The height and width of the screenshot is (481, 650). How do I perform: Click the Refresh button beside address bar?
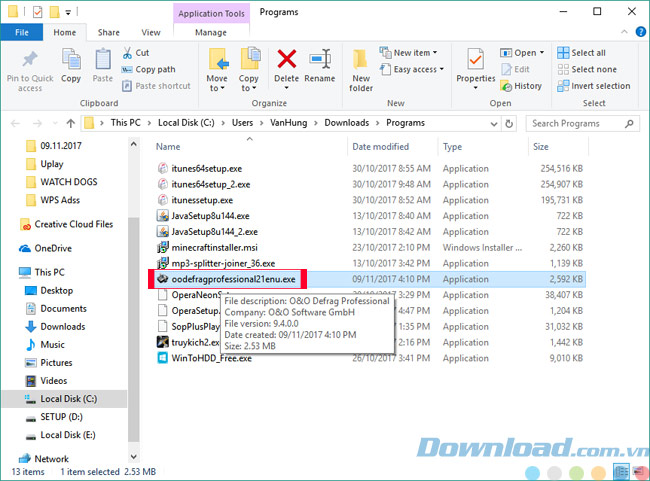pyautogui.click(x=509, y=123)
